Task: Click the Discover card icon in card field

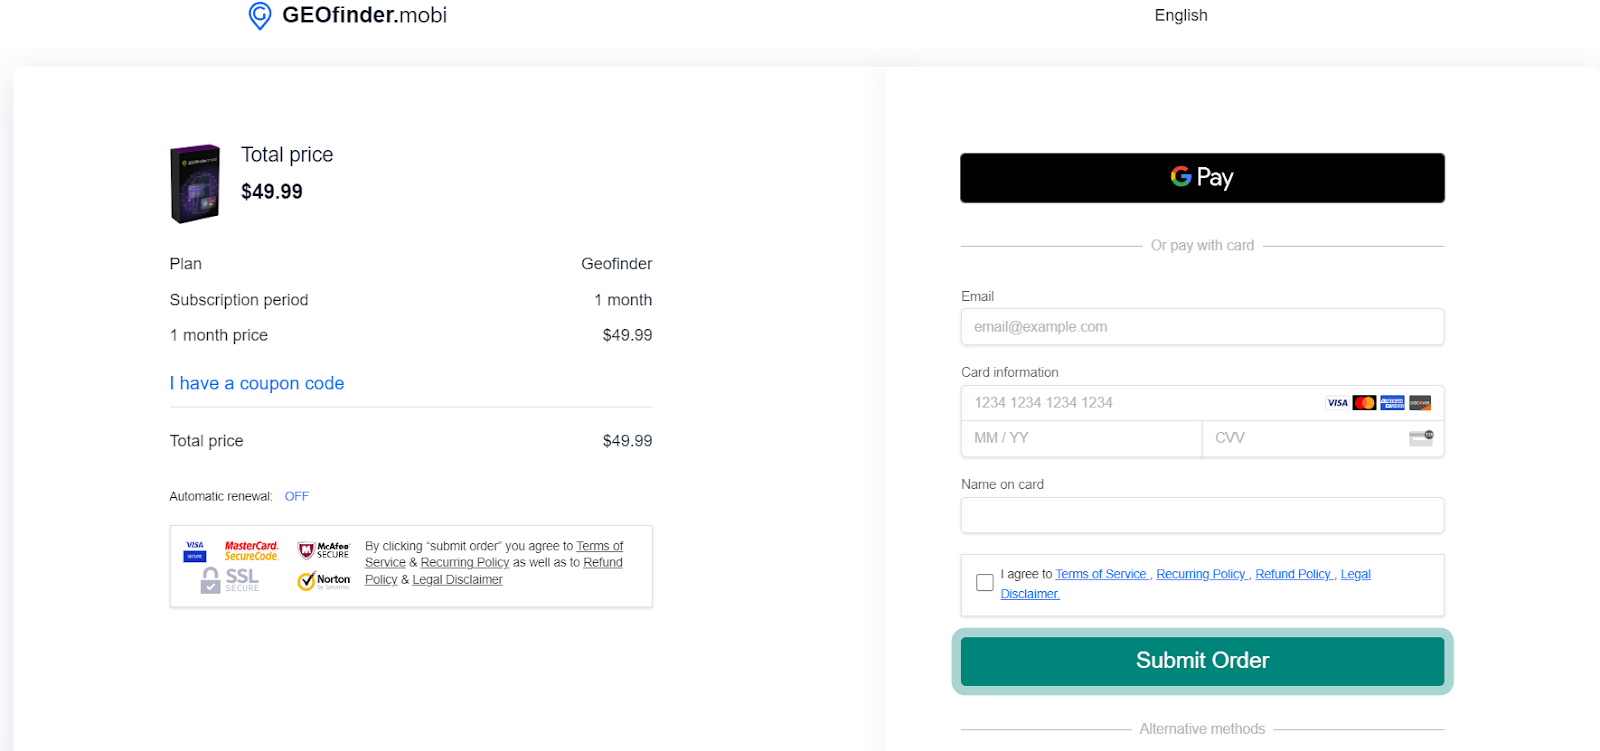Action: (1420, 403)
